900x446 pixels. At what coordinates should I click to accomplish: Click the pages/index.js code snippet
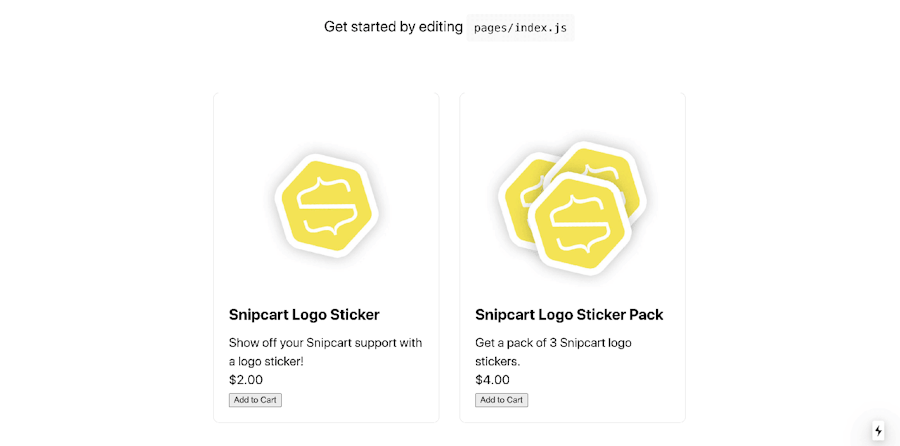(x=520, y=27)
